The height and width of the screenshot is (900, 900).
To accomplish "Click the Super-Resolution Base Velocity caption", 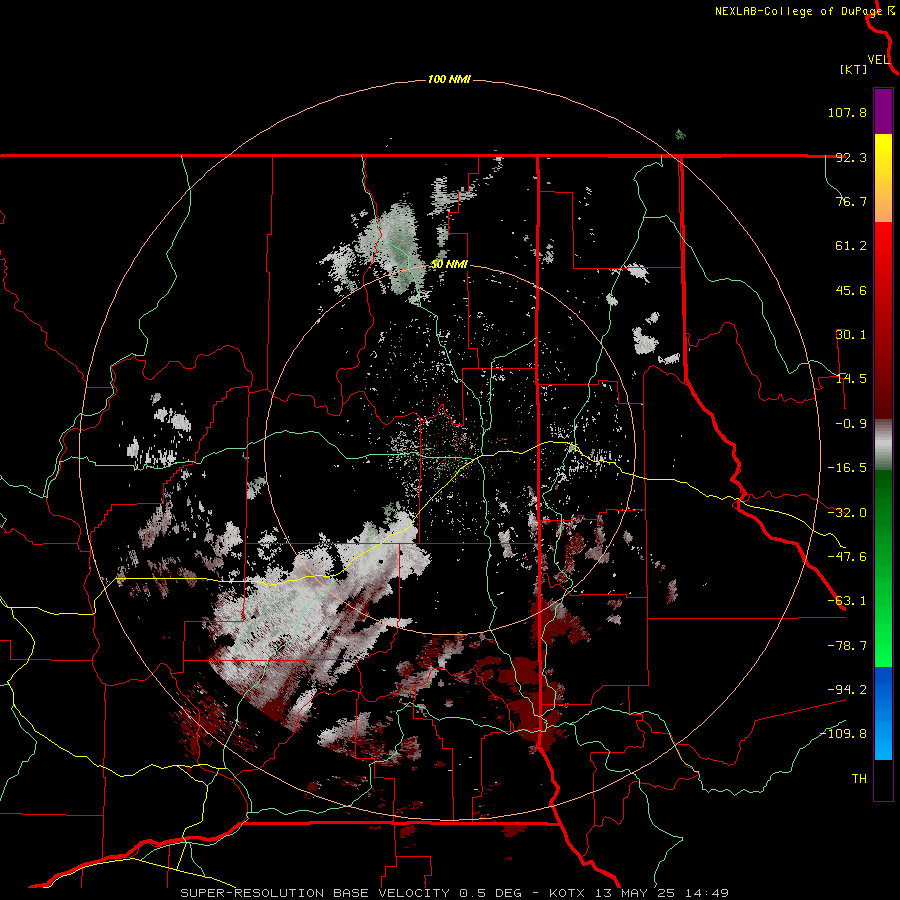I will click(455, 893).
